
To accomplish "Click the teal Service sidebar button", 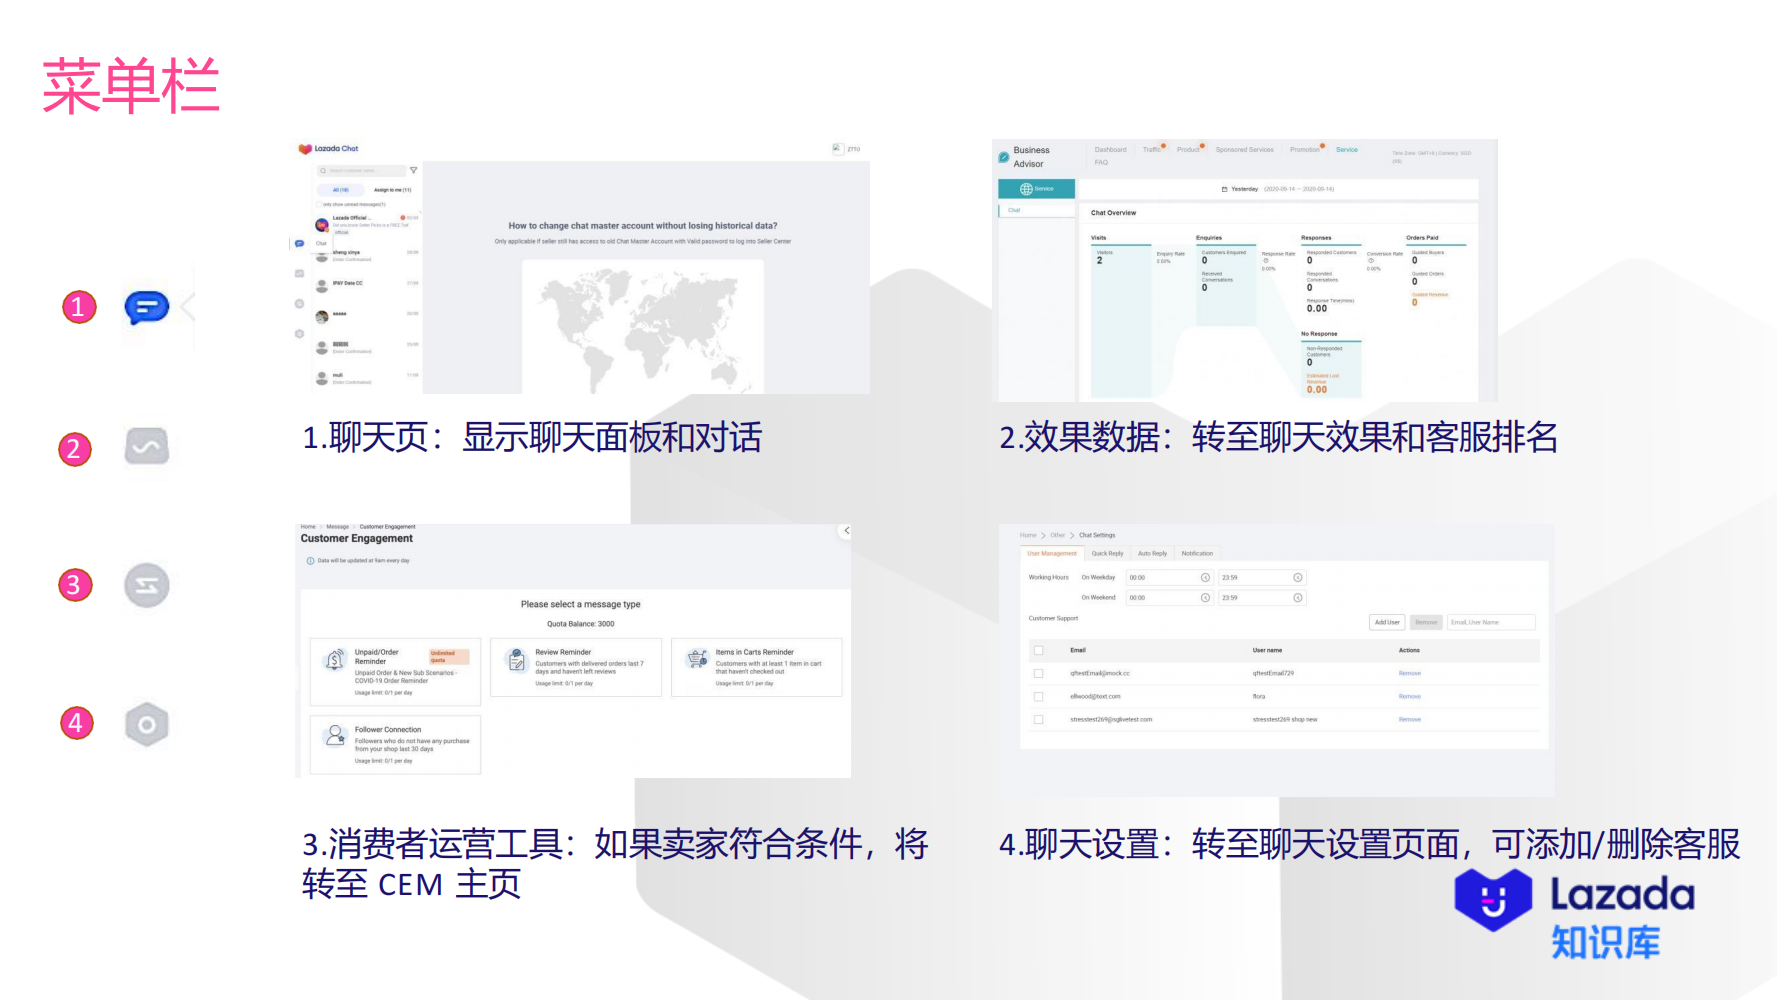I will [x=1036, y=189].
